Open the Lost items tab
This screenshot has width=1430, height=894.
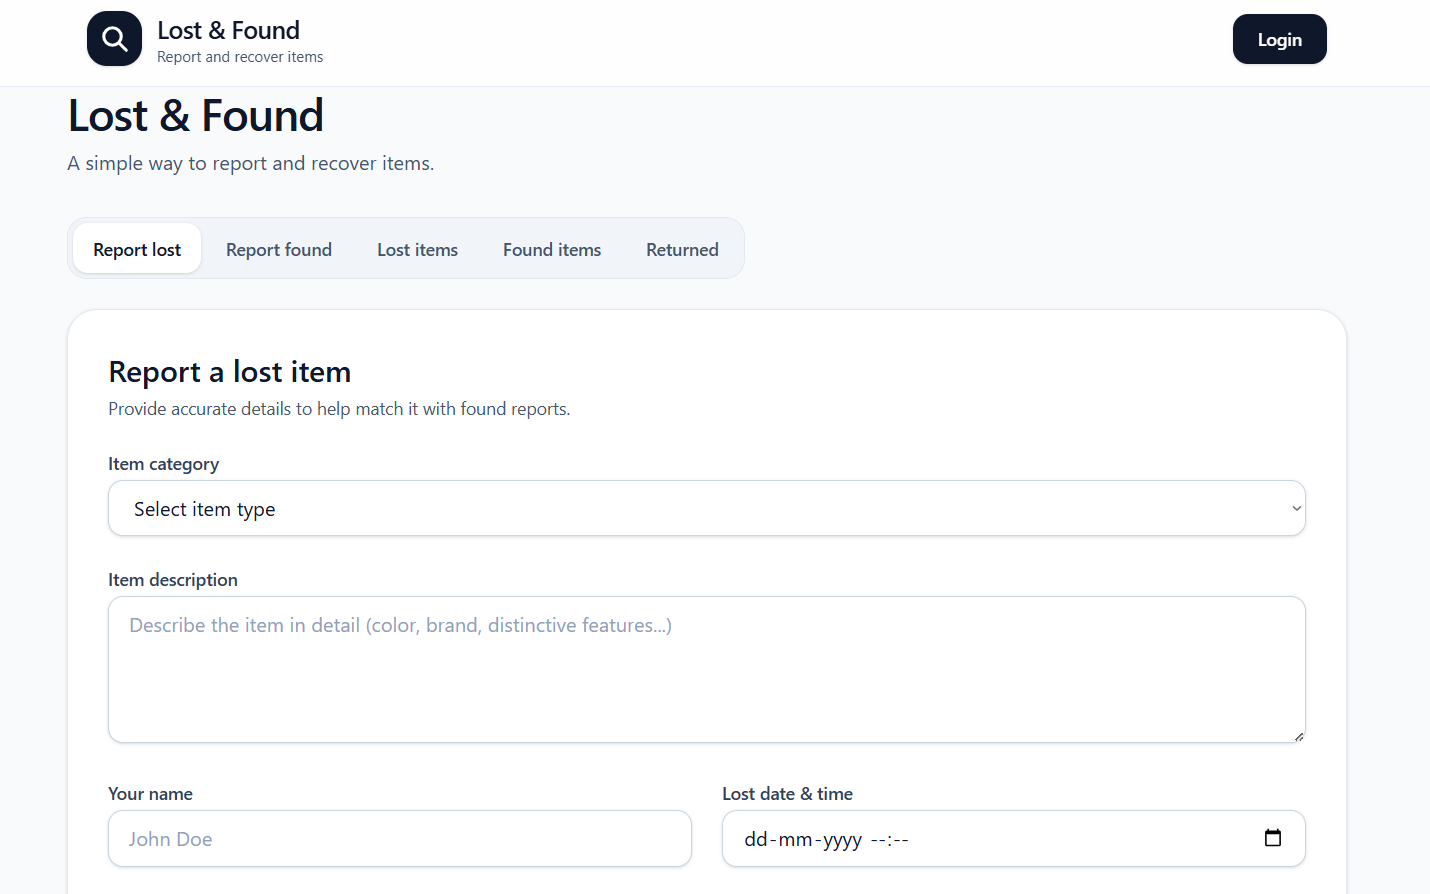pyautogui.click(x=417, y=250)
